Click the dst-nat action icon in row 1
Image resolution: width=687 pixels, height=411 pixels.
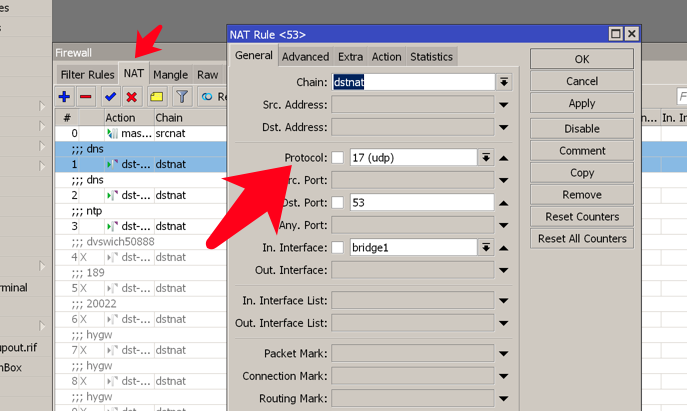tap(113, 164)
